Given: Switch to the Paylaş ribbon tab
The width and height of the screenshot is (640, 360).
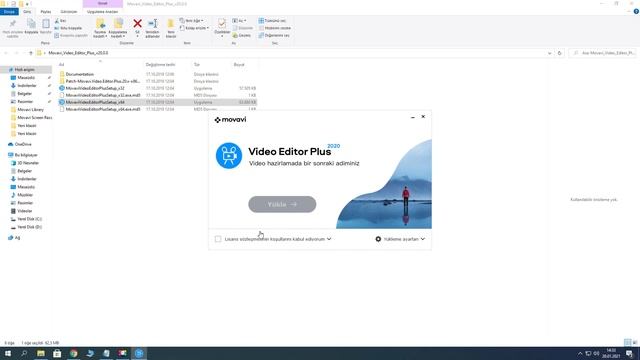Looking at the screenshot, I should tap(46, 12).
